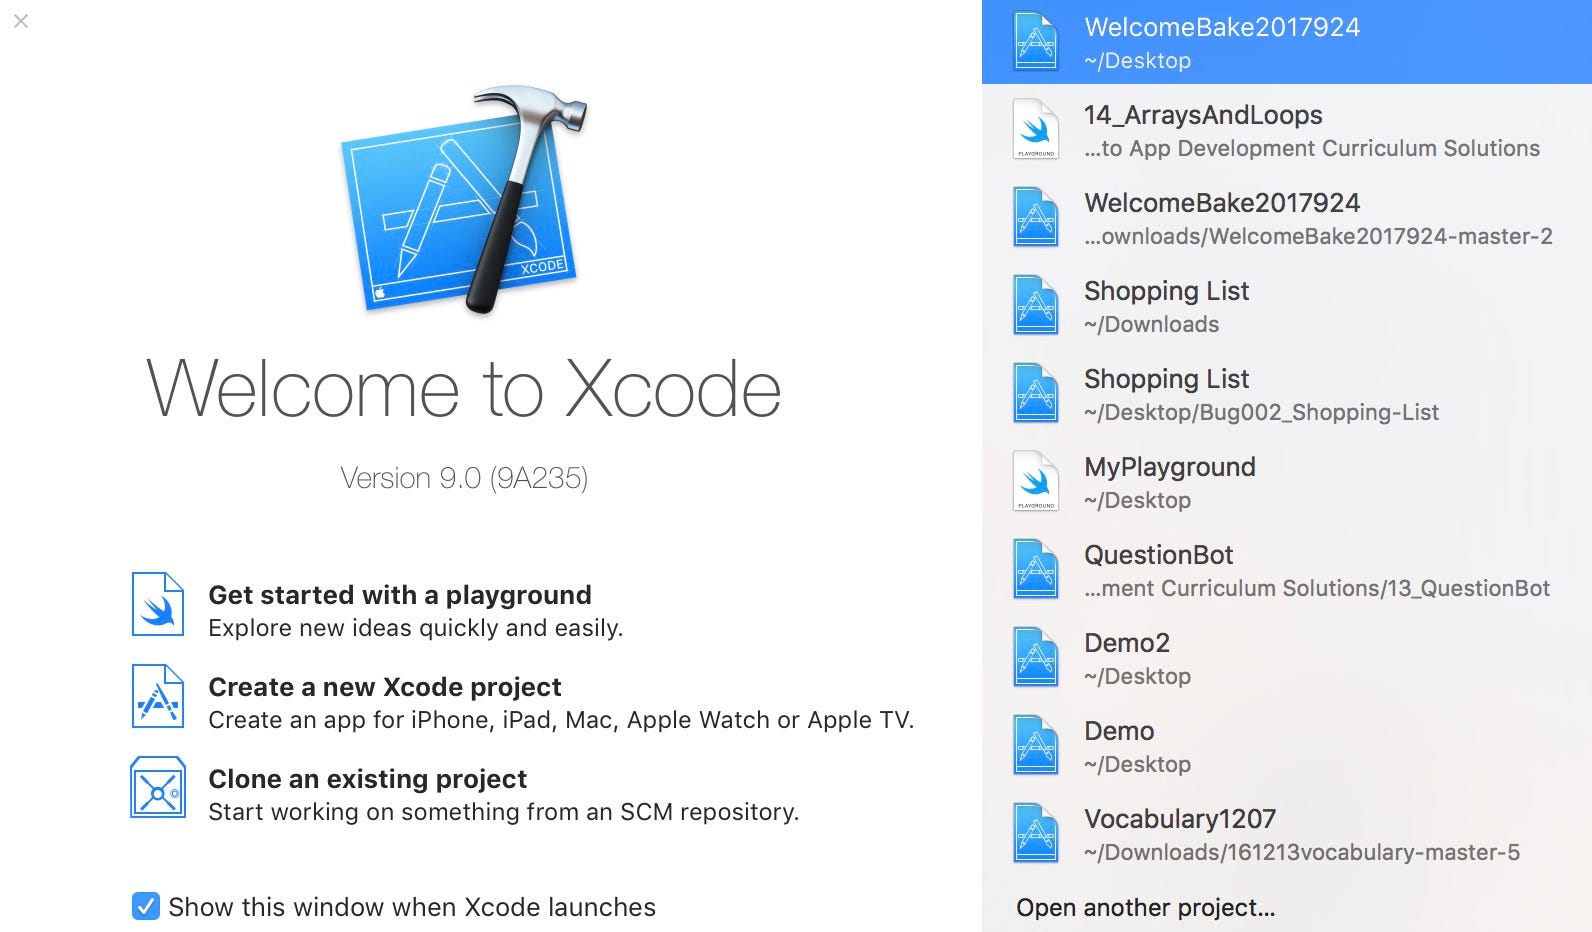Click the Xcode hammer logo

point(464,199)
